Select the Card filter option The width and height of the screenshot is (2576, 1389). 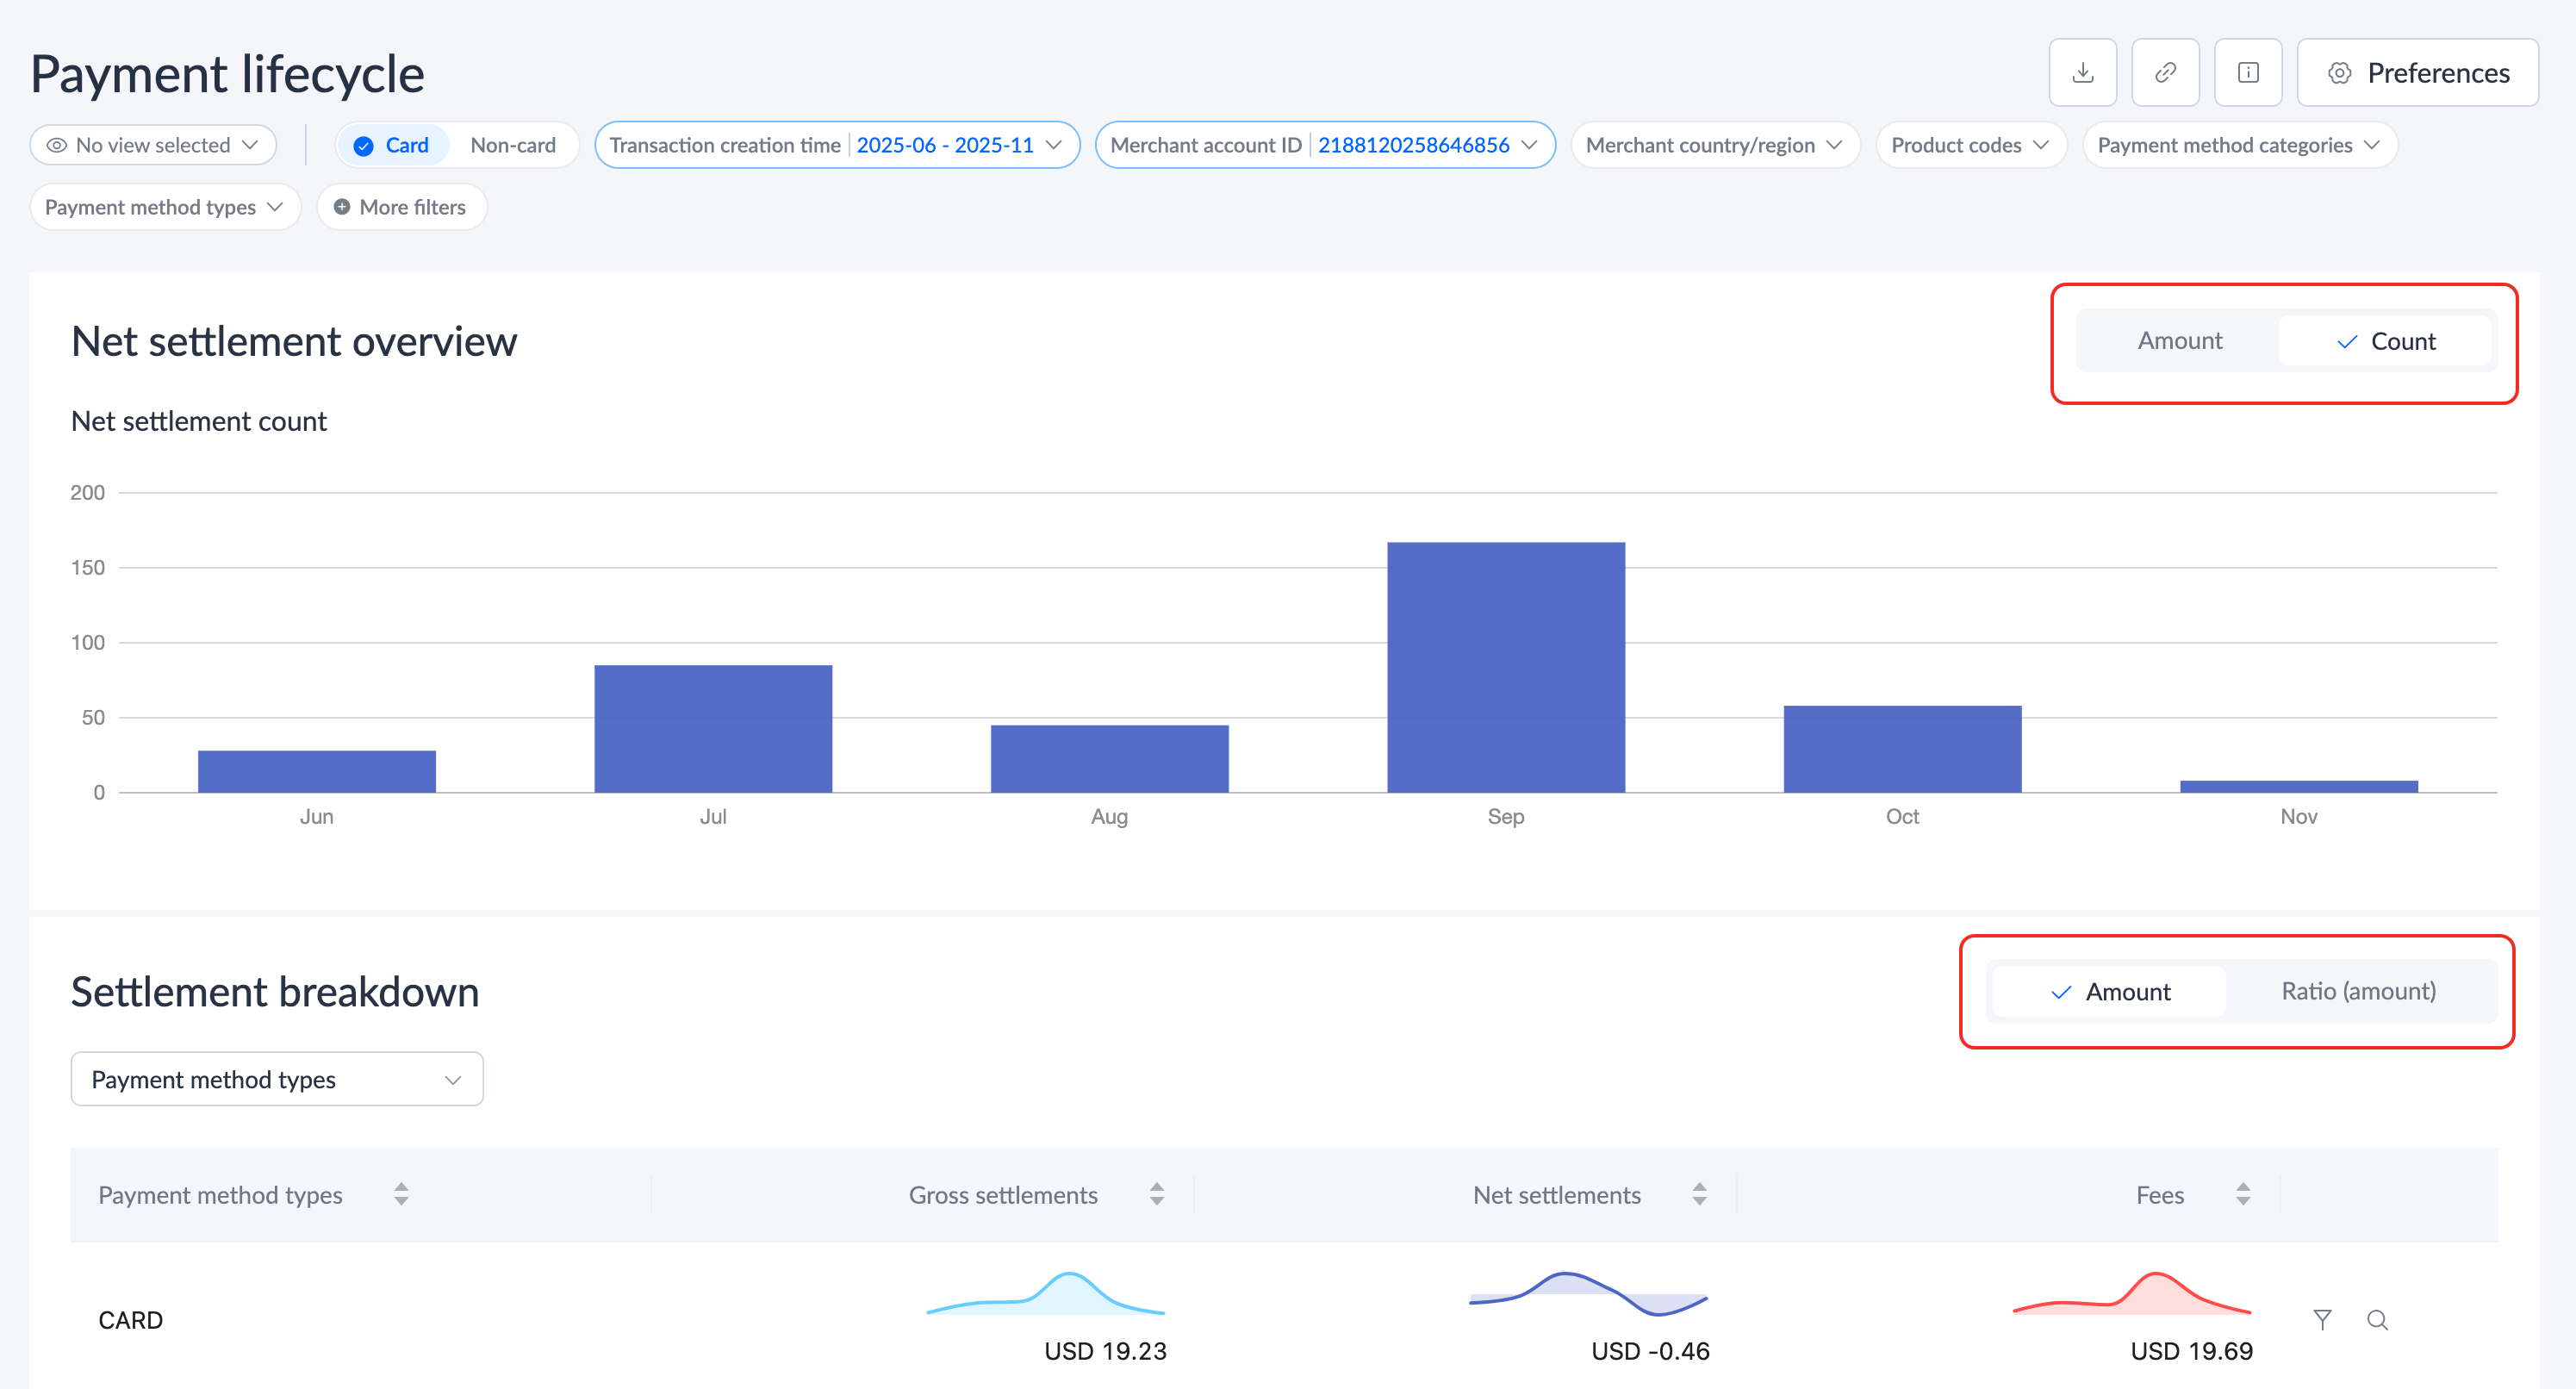pos(392,145)
